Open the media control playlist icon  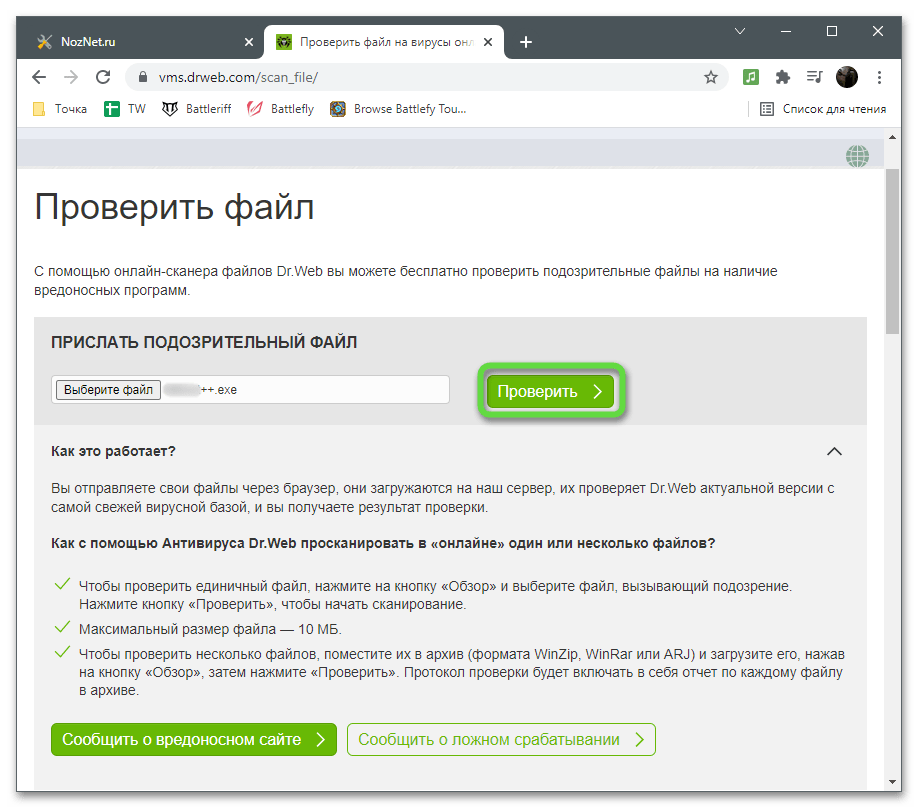click(x=814, y=77)
